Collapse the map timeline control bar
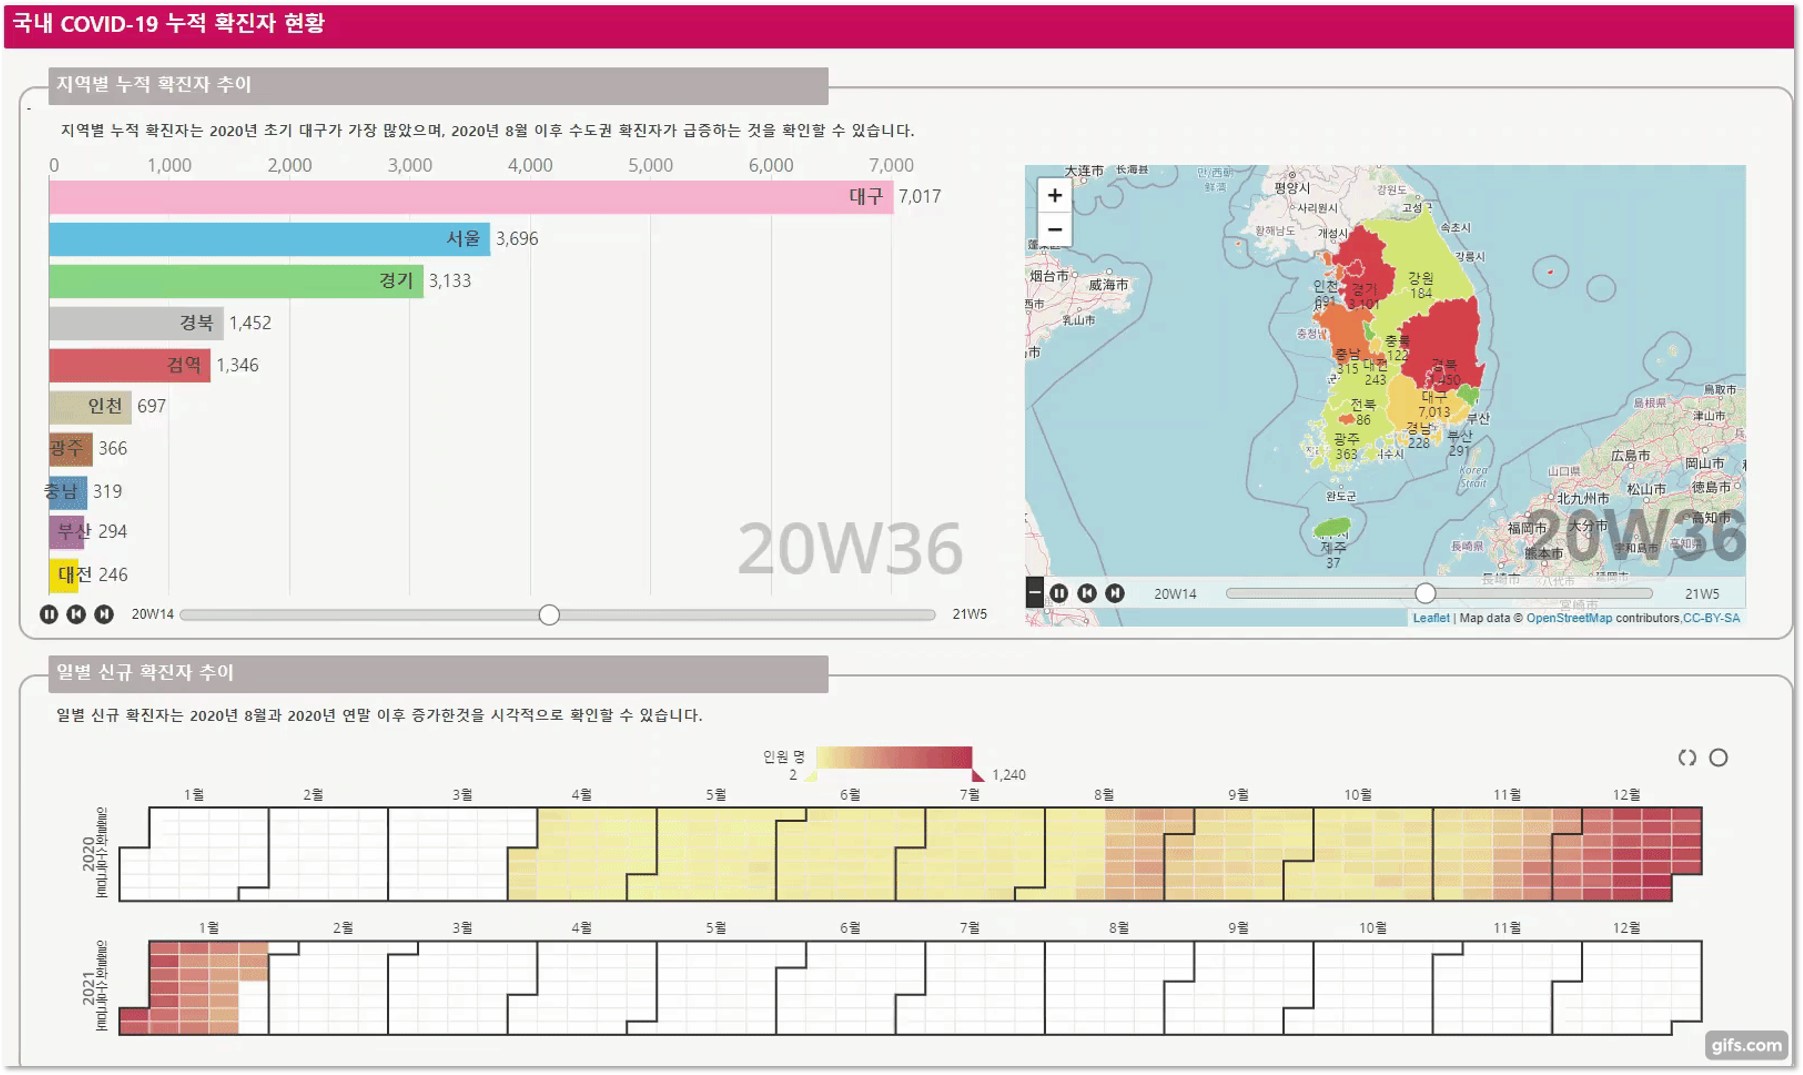1803x1075 pixels. coord(1034,593)
